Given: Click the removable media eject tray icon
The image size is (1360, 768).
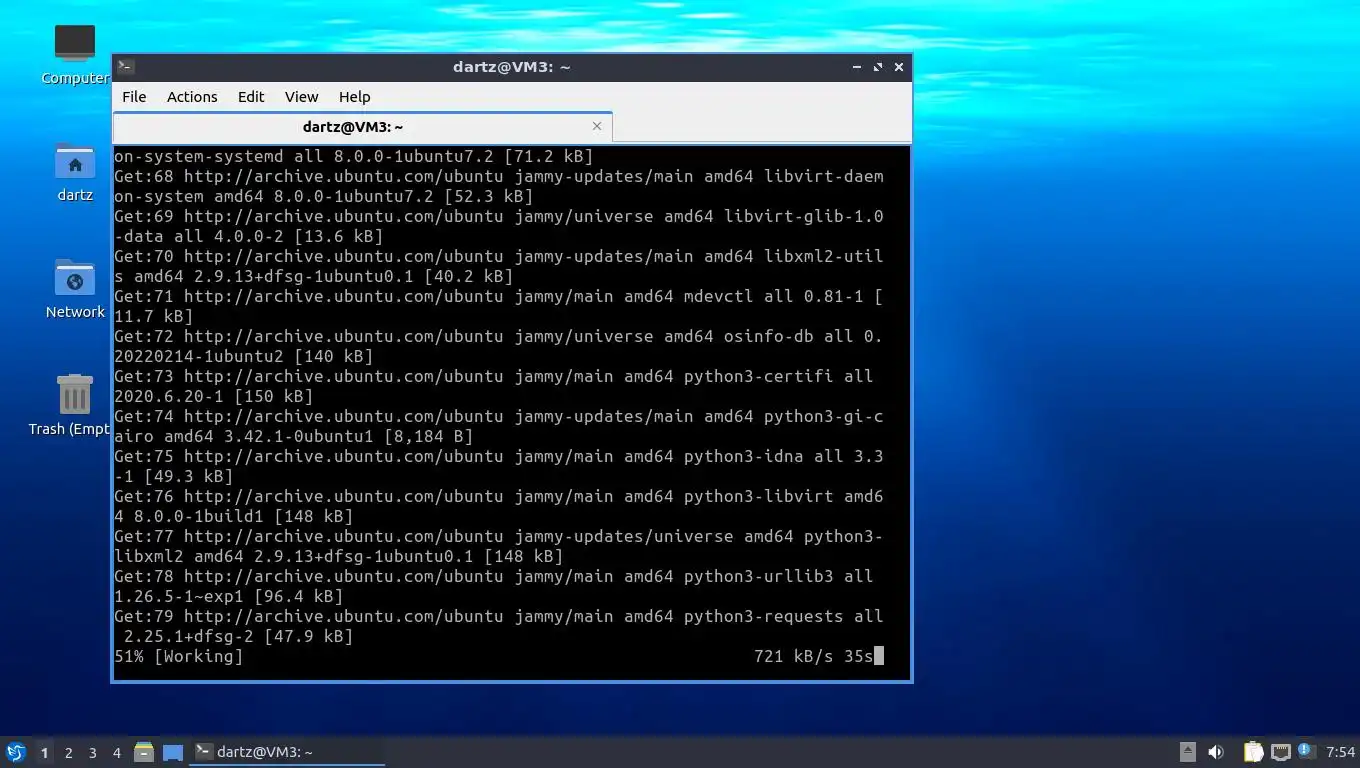Looking at the screenshot, I should pyautogui.click(x=1188, y=752).
